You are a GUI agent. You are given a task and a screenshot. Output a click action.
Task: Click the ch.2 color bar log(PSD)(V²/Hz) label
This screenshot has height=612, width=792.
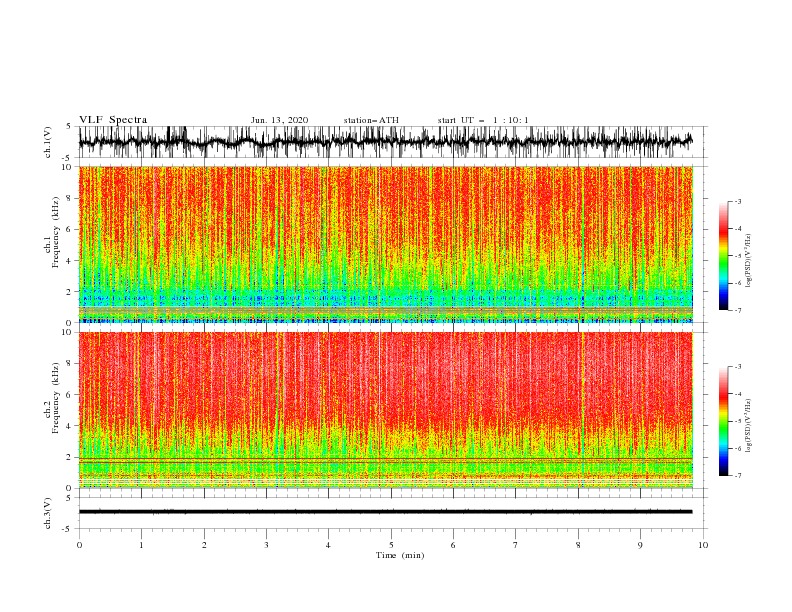point(748,426)
